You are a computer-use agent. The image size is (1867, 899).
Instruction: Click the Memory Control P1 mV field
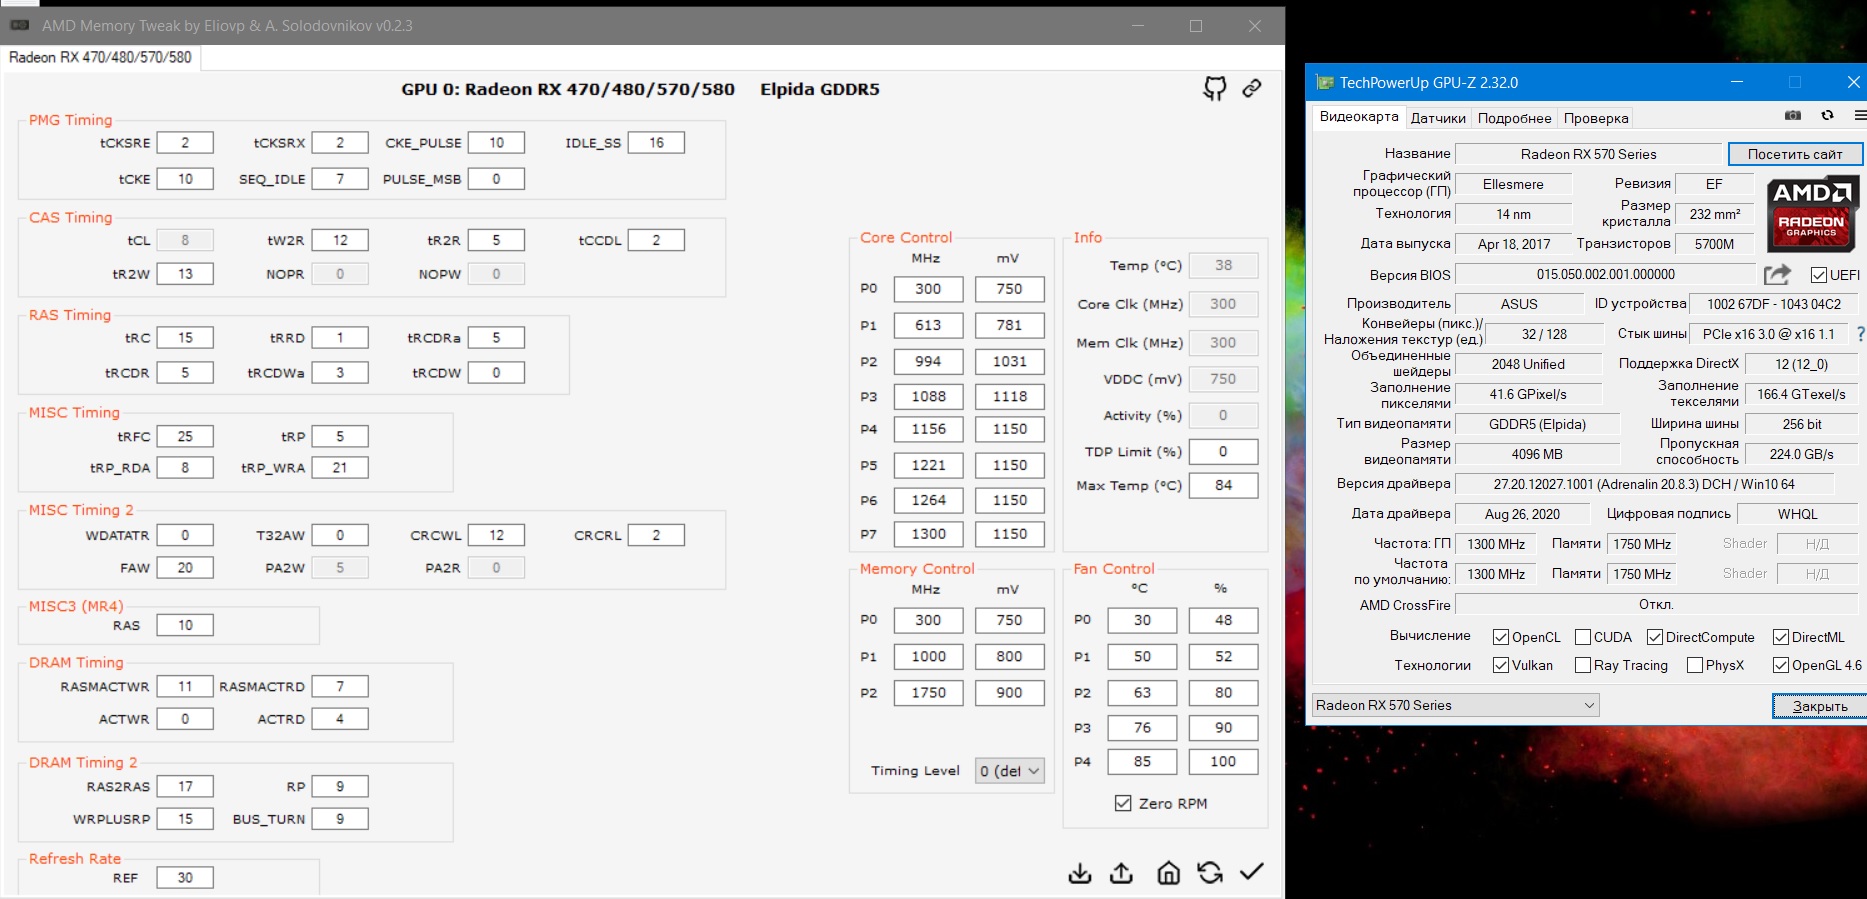tap(1010, 656)
